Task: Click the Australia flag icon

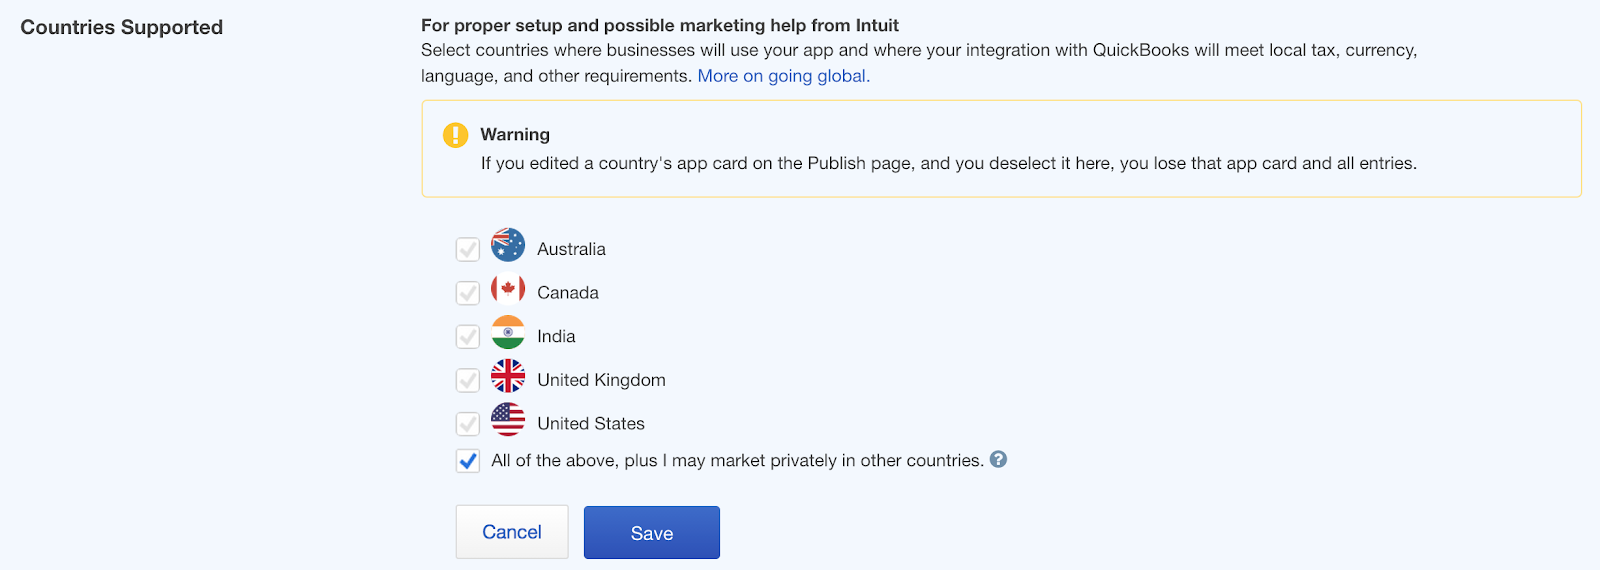Action: coord(508,245)
